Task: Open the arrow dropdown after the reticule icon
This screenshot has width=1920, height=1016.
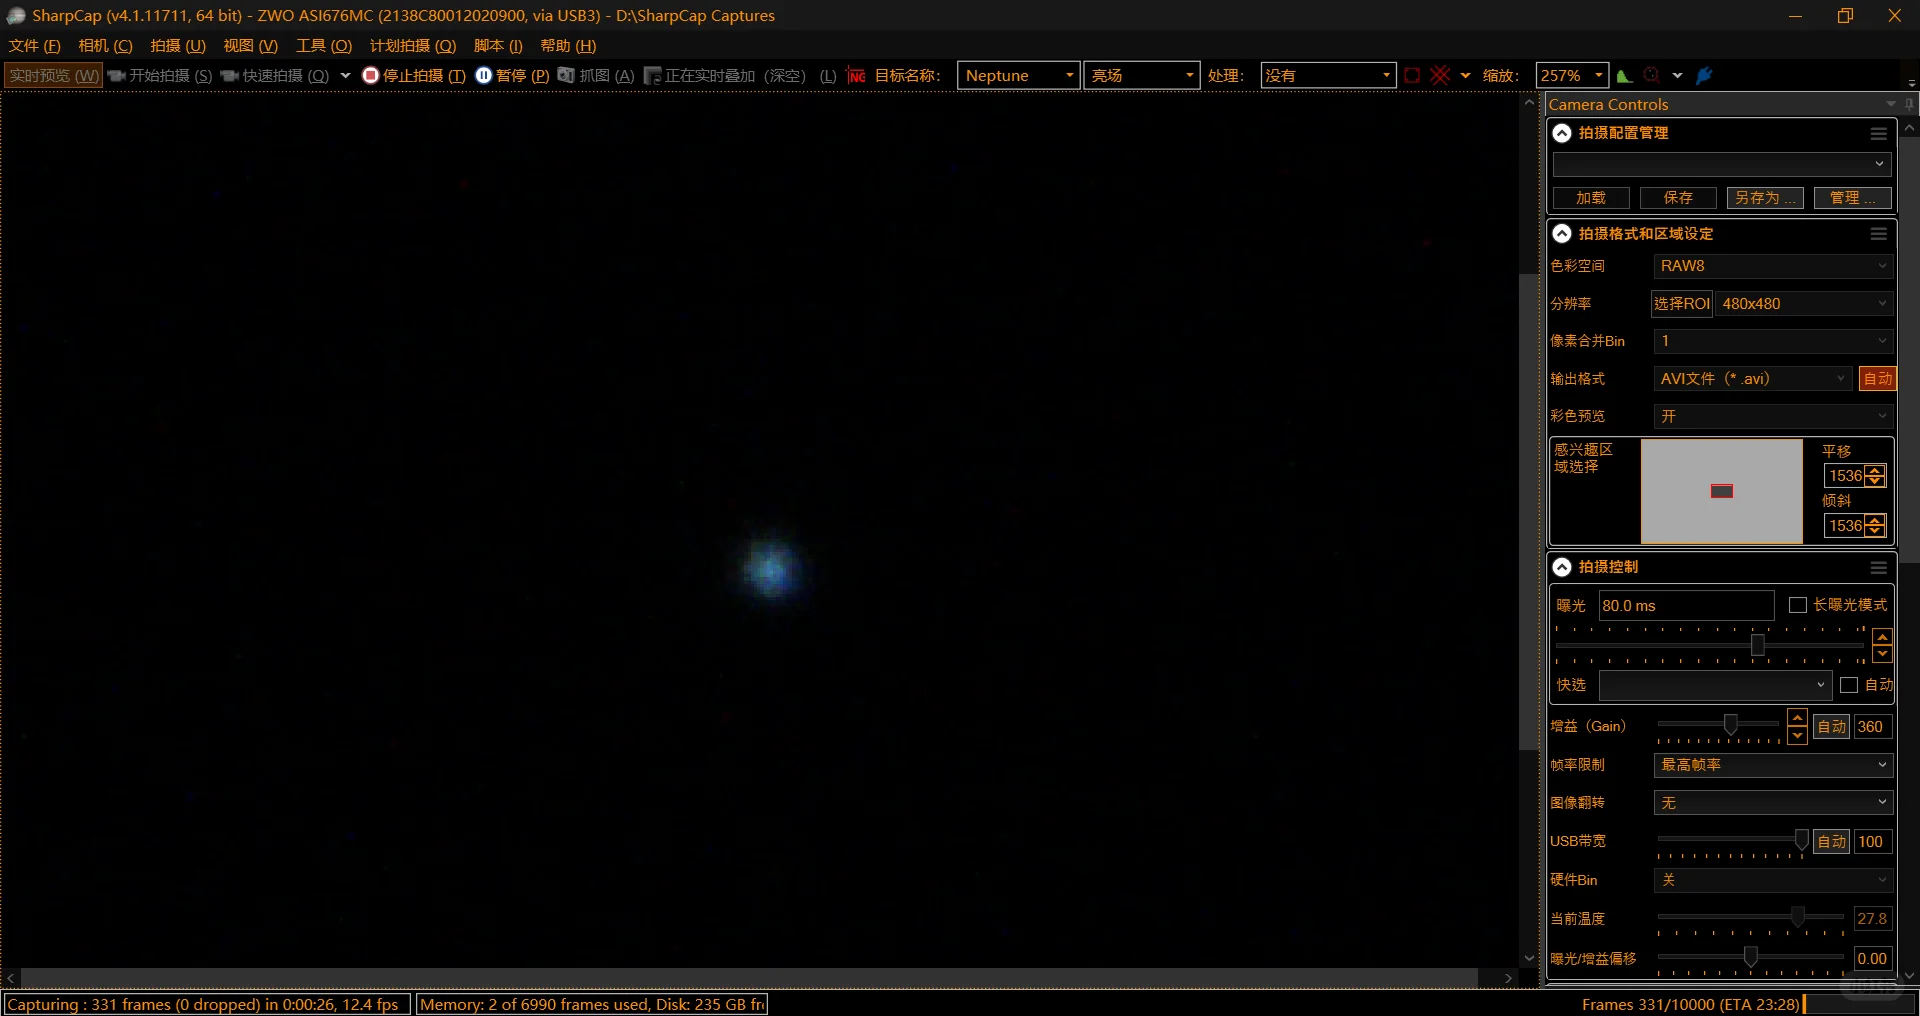Action: tap(1465, 76)
